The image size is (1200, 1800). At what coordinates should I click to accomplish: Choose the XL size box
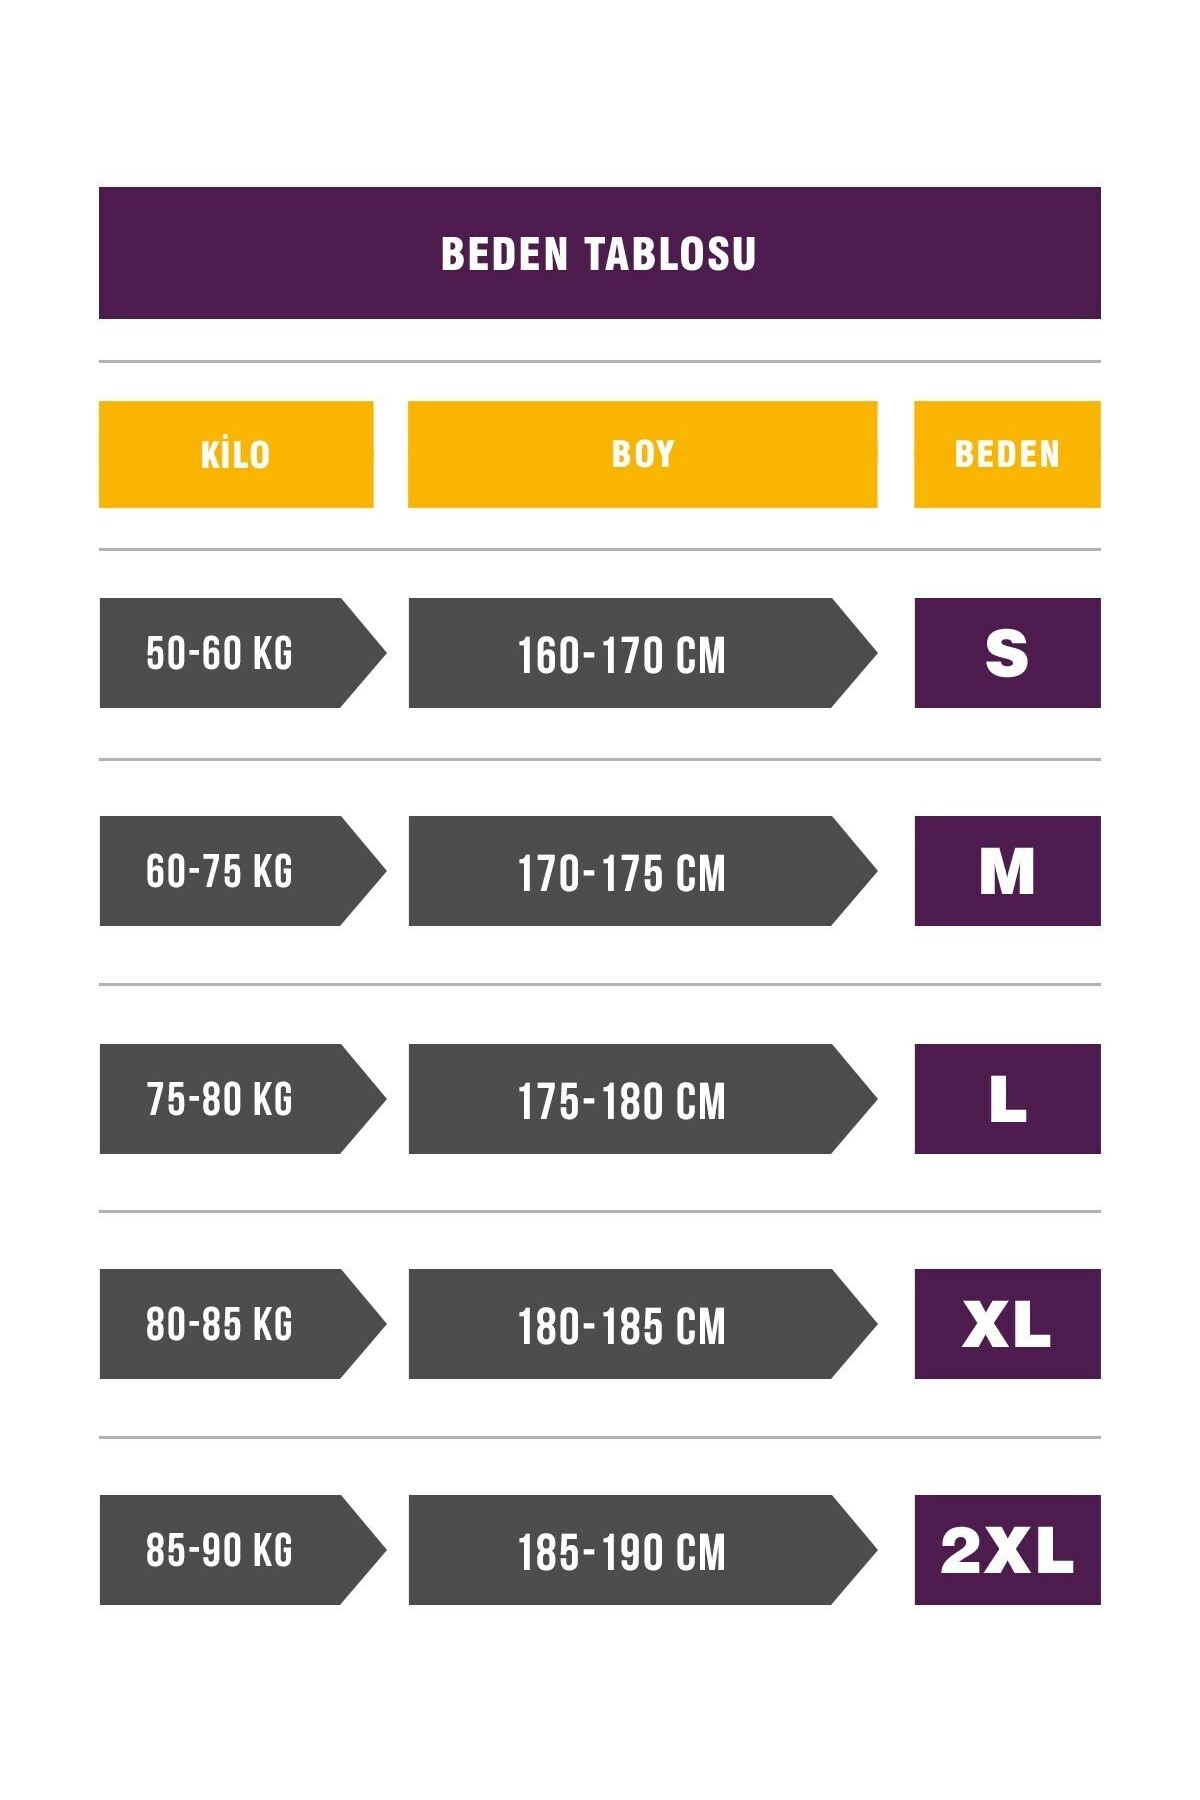1007,1324
